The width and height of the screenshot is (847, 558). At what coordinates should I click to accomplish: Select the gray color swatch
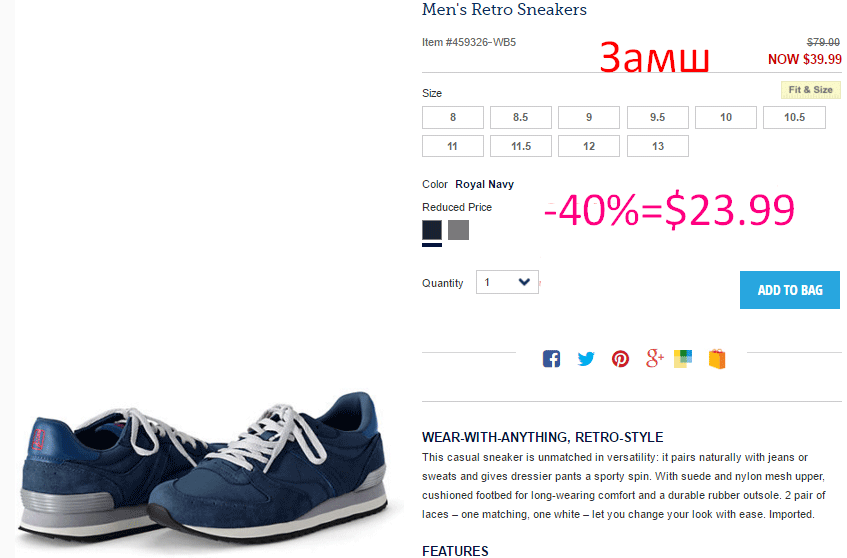click(458, 230)
